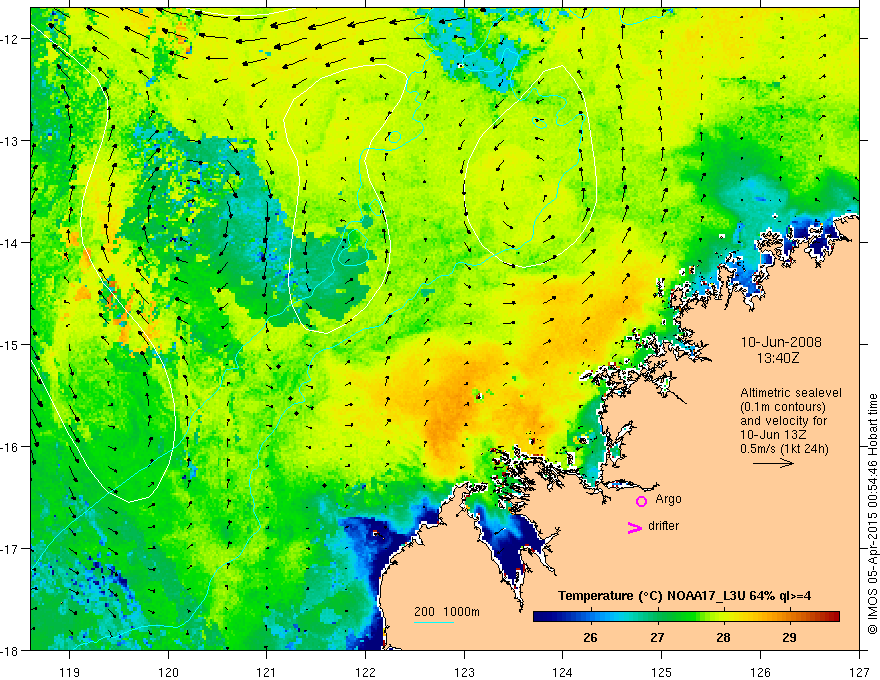The height and width of the screenshot is (680, 880).
Task: Click the '-14' latitude axis label
Action: 11,243
